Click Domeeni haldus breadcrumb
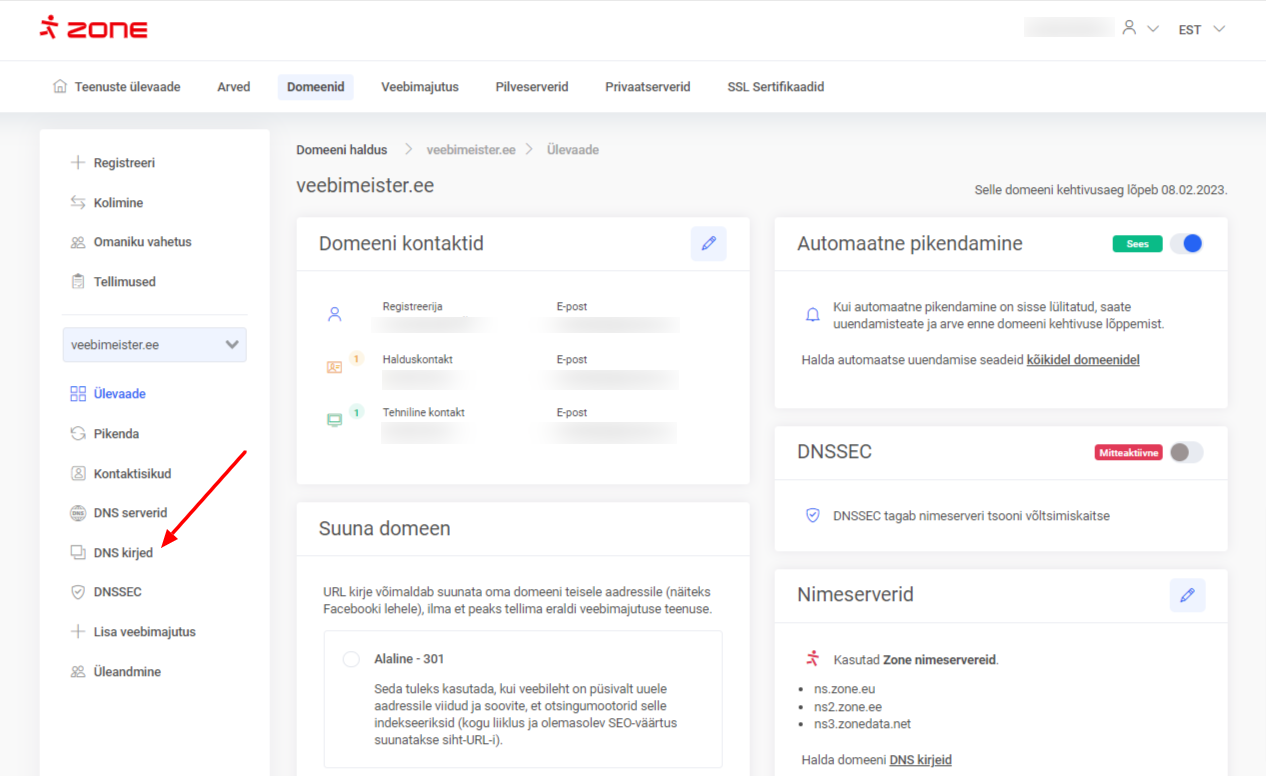The width and height of the screenshot is (1266, 776). point(341,150)
